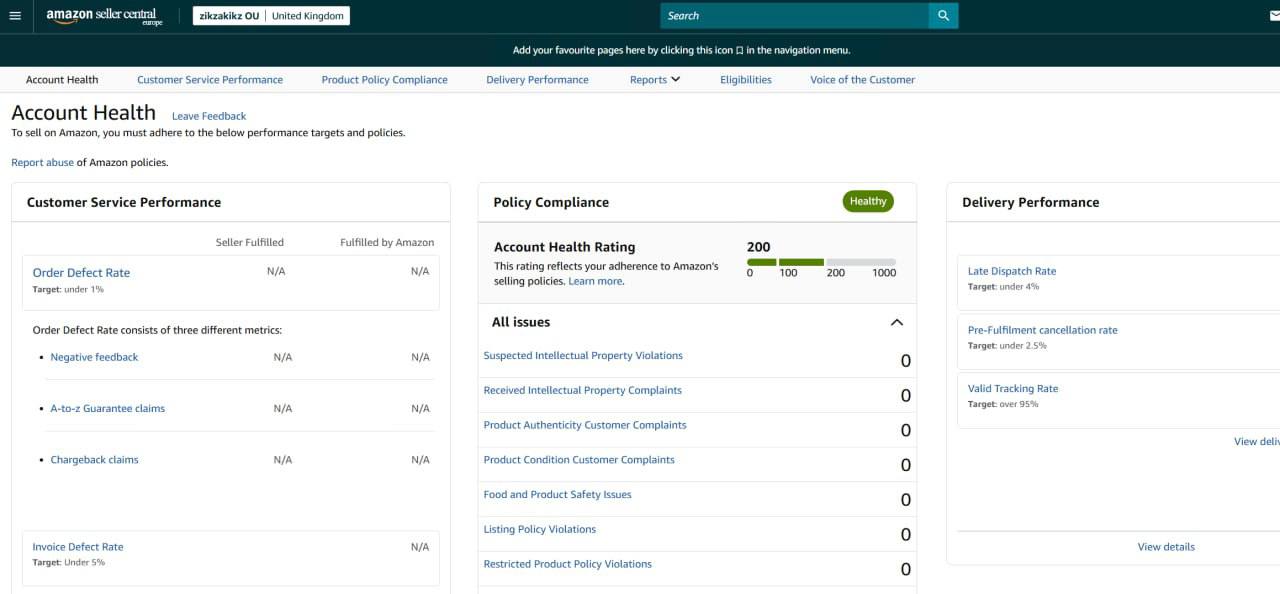This screenshot has height=594, width=1280.
Task: Click the Seller Fulfilled column header
Action: click(250, 242)
